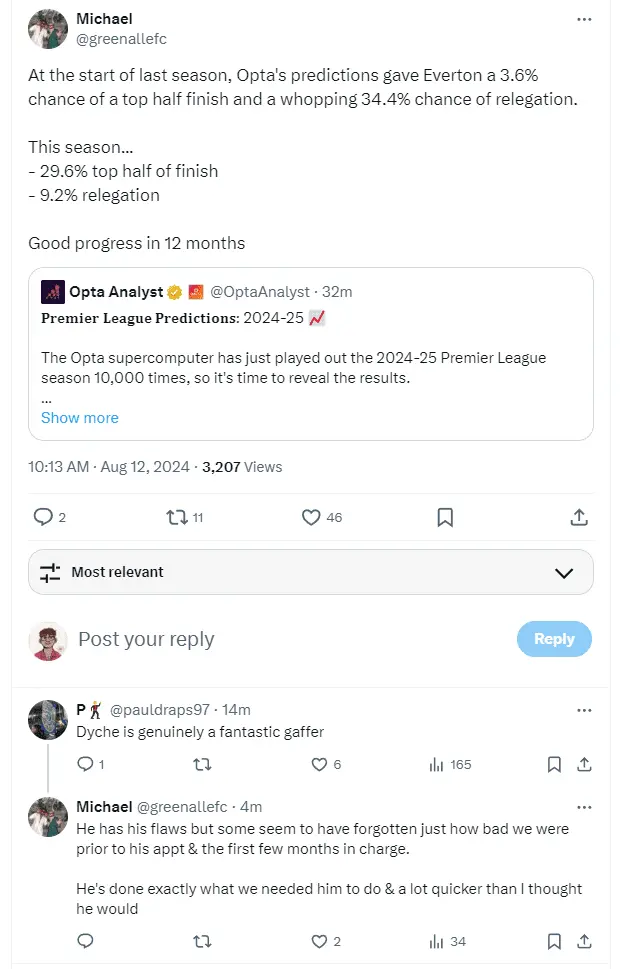
Task: Reply to Michael's main post
Action: pos(43,517)
